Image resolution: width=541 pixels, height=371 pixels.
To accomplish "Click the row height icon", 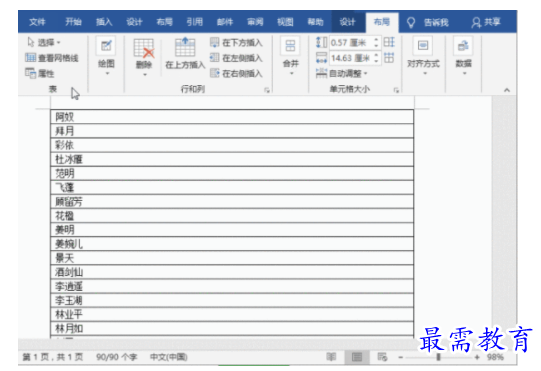I will 321,43.
